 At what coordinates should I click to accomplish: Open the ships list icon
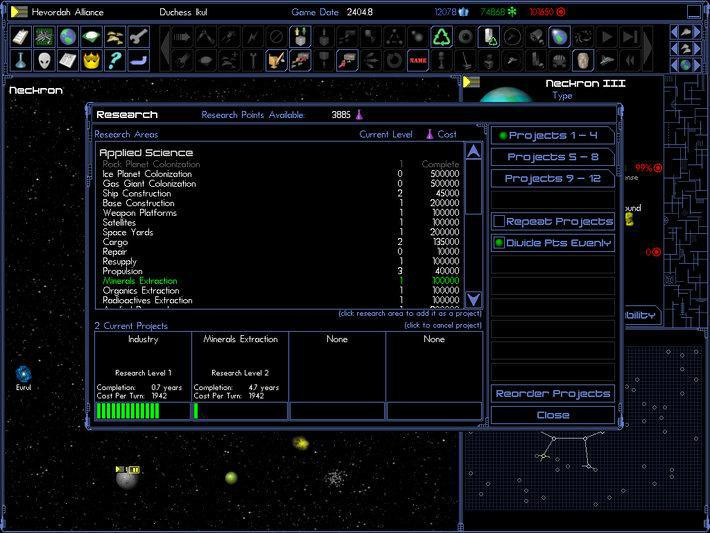[x=115, y=37]
